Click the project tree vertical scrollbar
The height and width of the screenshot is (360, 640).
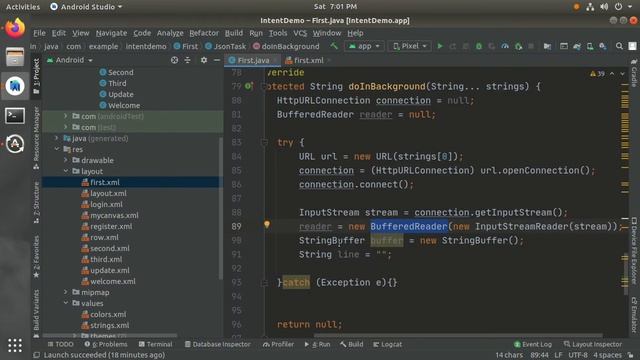tap(221, 208)
